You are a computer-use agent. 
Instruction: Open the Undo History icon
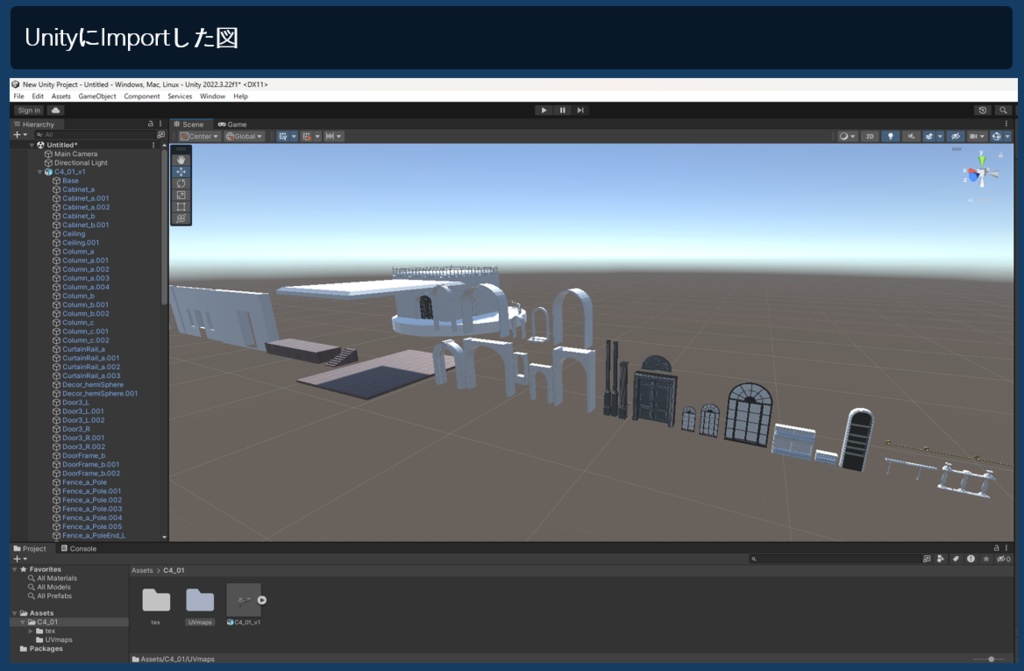point(982,110)
